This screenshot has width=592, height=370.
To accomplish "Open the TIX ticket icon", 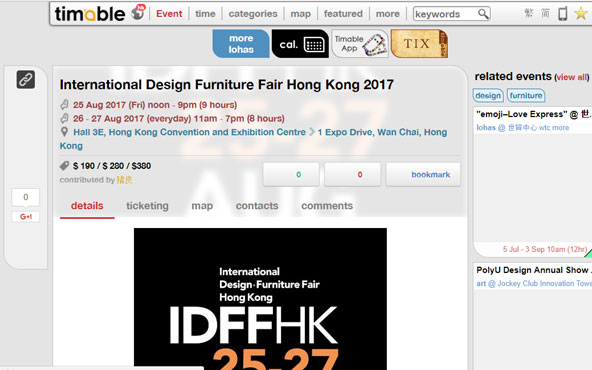I will click(419, 44).
